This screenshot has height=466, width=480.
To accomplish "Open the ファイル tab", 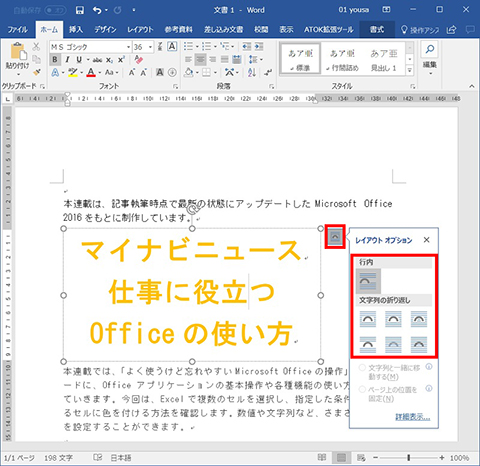I will coord(18,30).
